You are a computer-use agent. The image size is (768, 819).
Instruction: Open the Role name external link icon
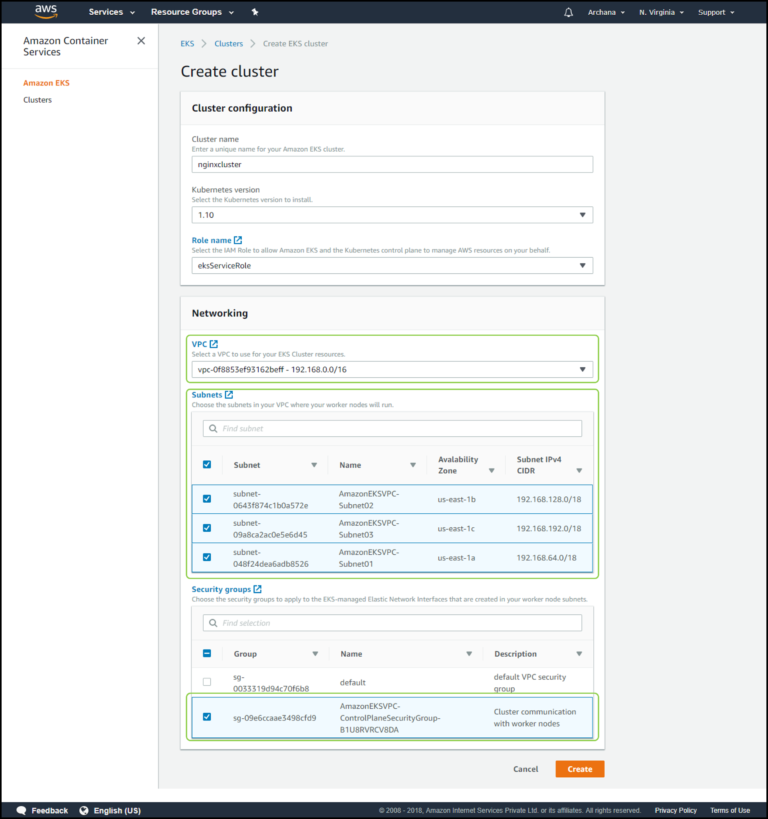pos(239,240)
